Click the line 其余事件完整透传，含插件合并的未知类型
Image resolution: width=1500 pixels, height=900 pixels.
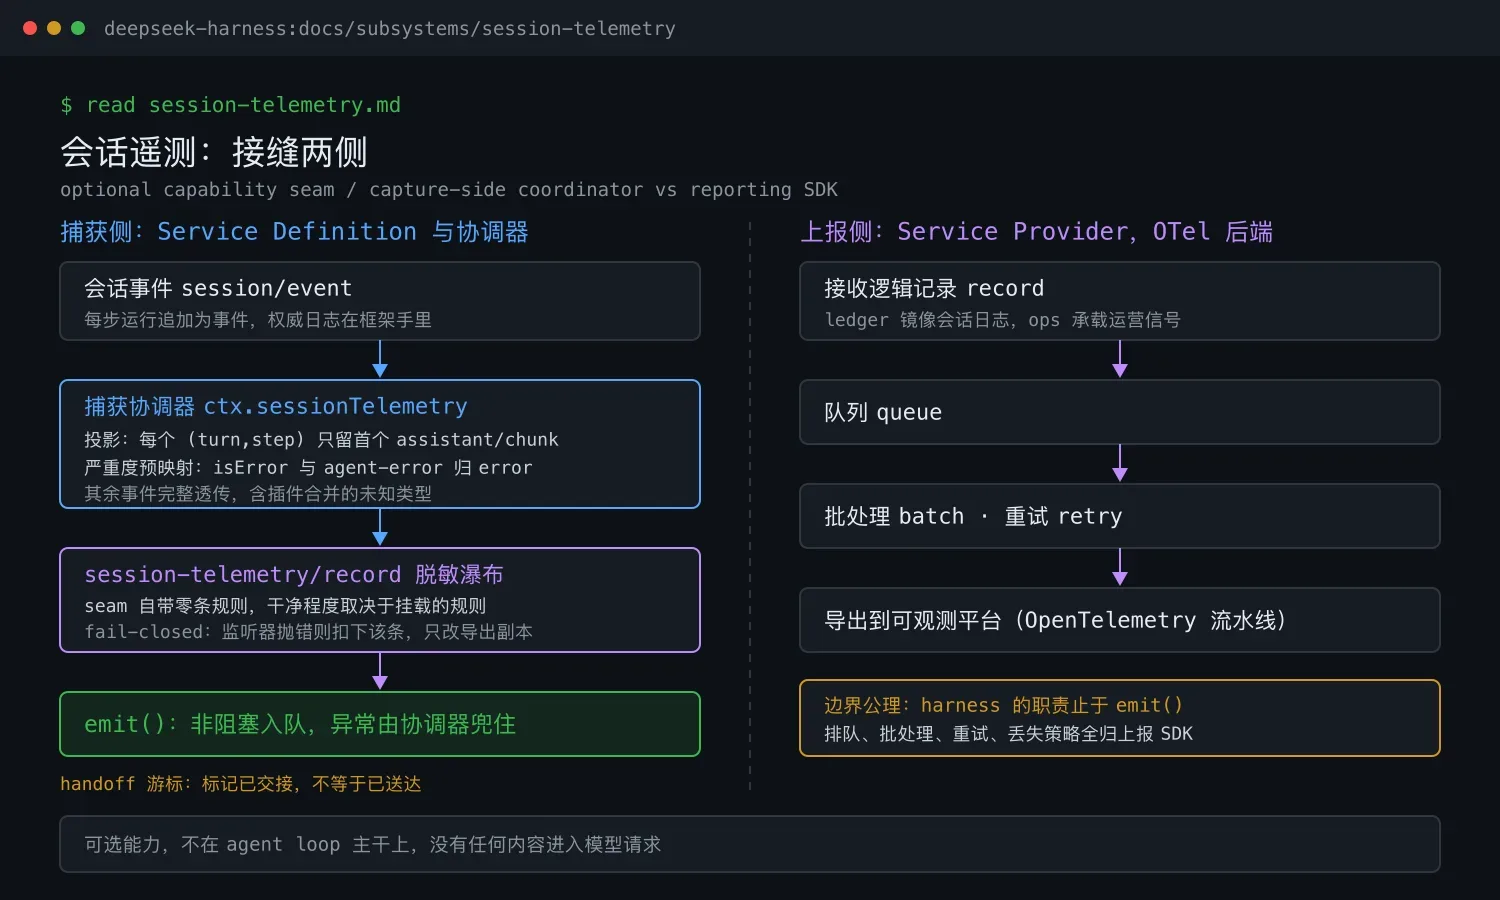pyautogui.click(x=258, y=493)
